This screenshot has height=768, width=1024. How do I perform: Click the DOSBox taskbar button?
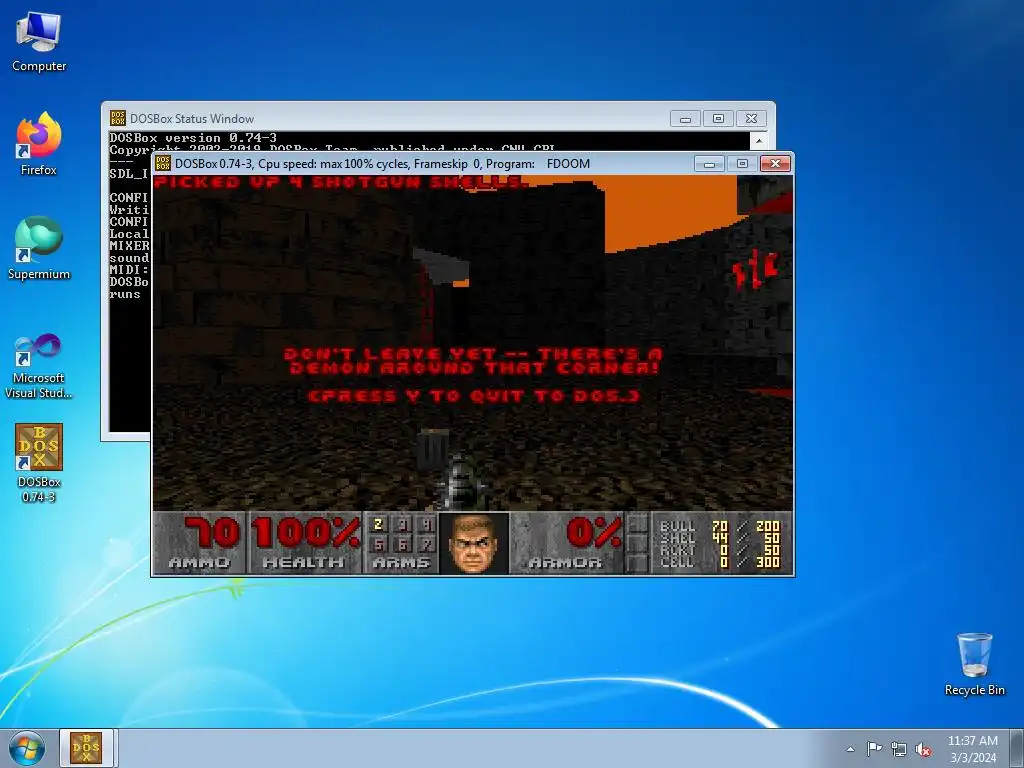pyautogui.click(x=87, y=748)
